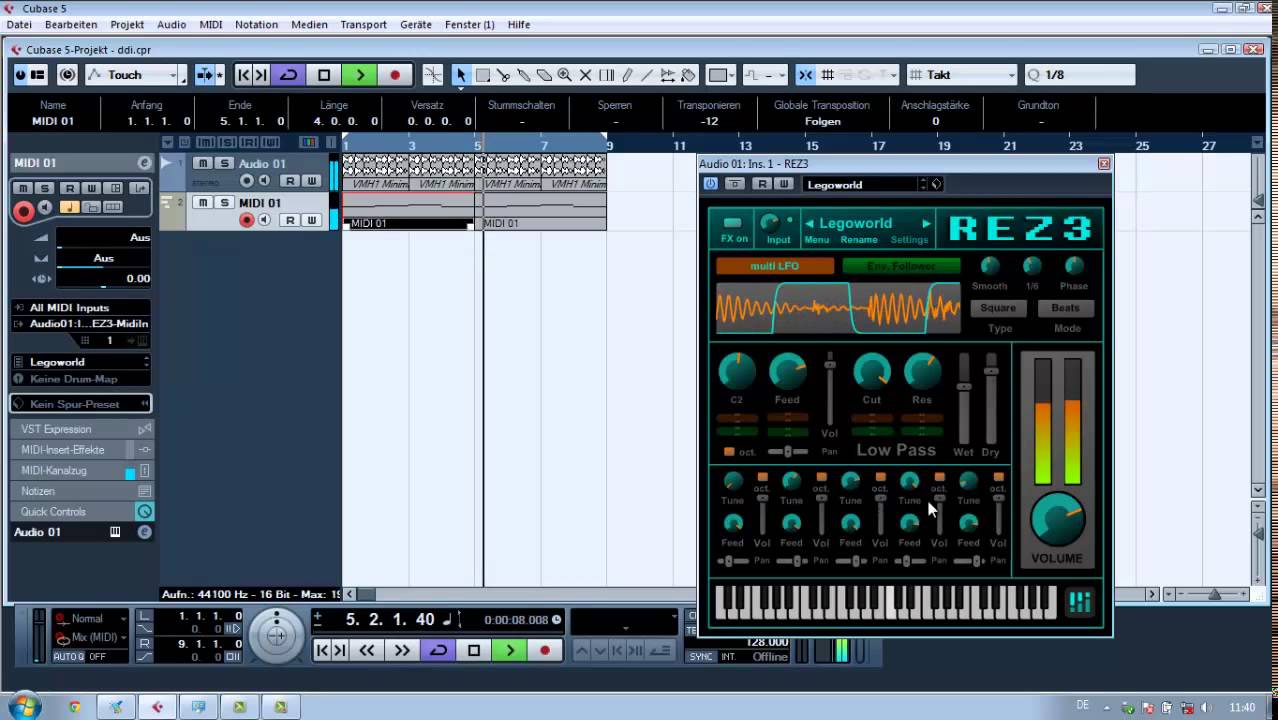Open the Snap type grid icon
Screen dimensions: 1278x720
pos(828,75)
